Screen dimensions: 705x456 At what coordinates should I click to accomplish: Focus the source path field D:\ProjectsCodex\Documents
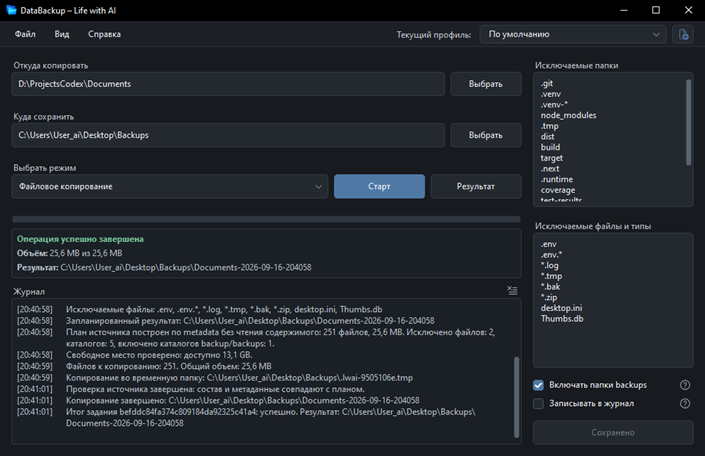pyautogui.click(x=228, y=84)
